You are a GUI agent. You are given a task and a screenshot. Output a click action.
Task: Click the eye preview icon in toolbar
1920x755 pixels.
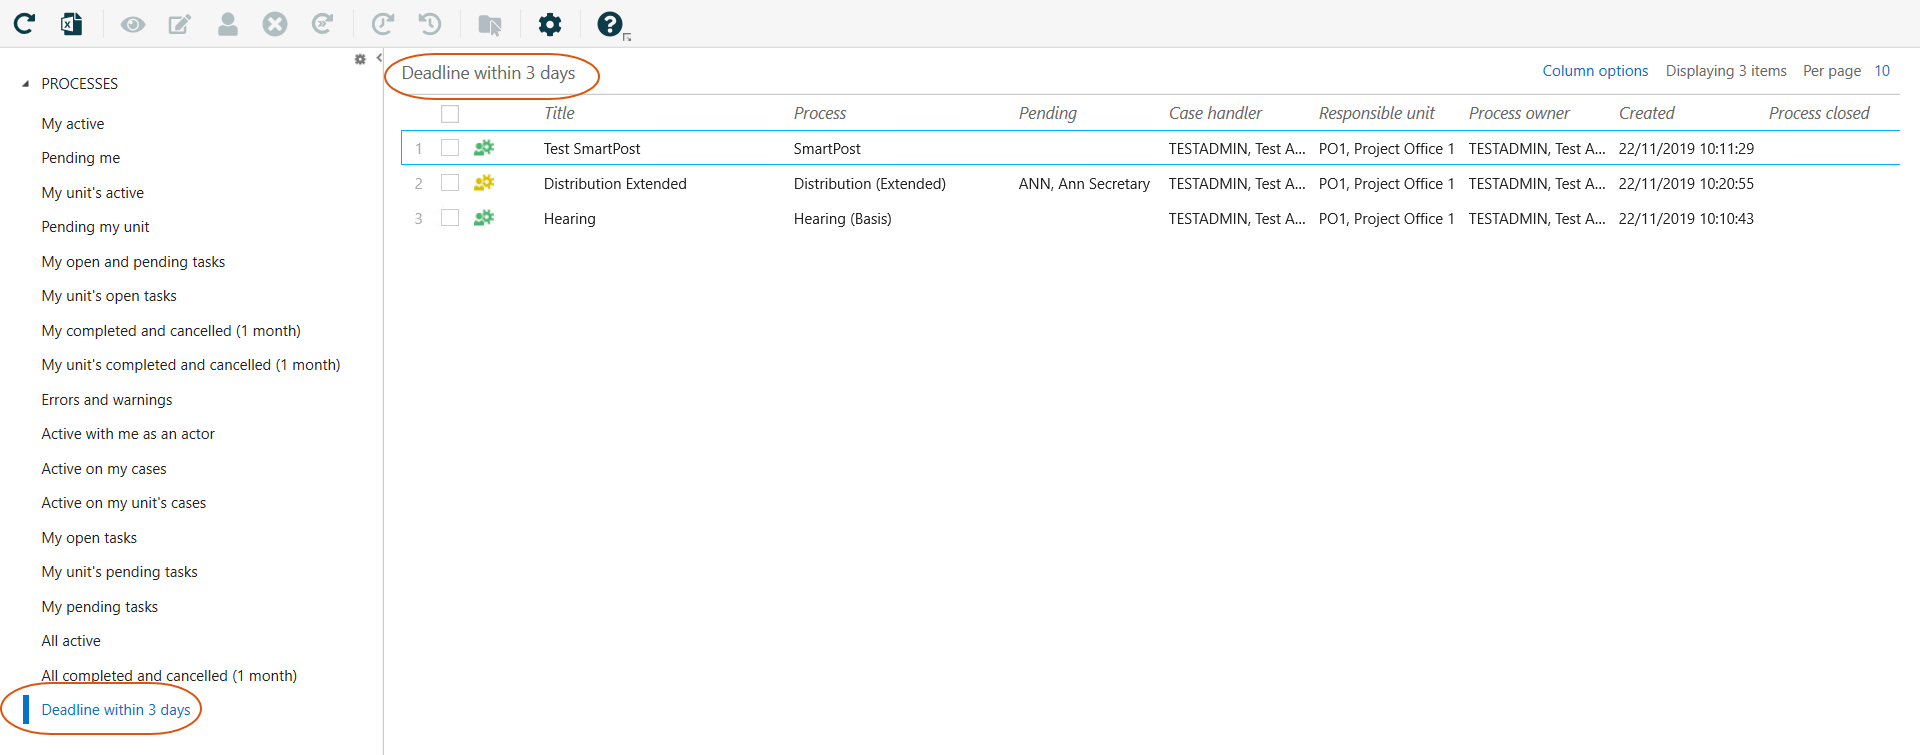(132, 24)
